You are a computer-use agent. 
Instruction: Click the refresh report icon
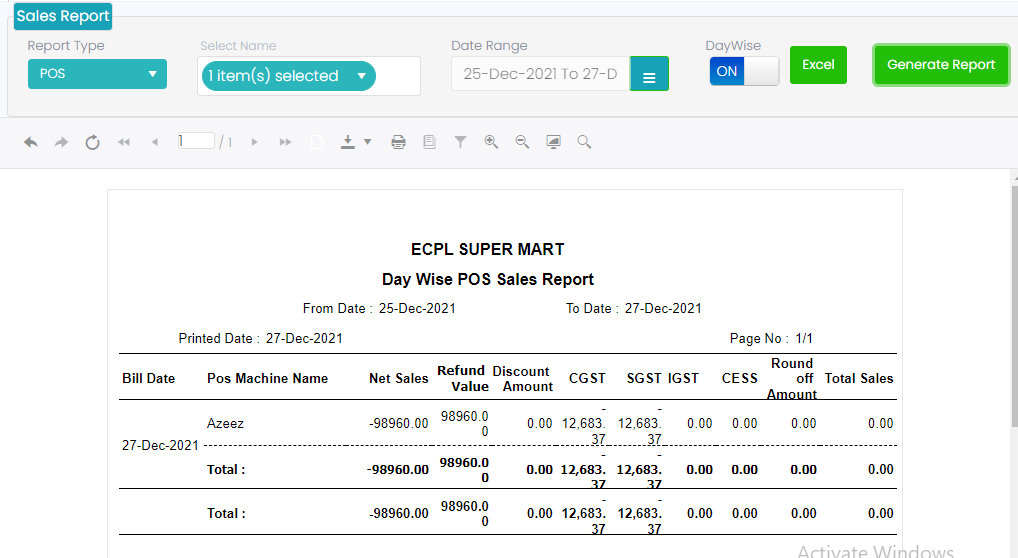[92, 143]
